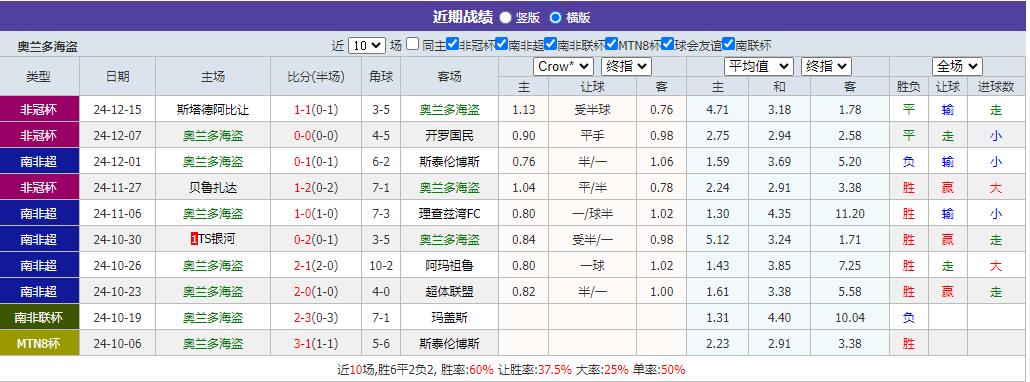Open away team 阿玛祖鲁
This screenshot has height=382, width=1030.
click(449, 265)
